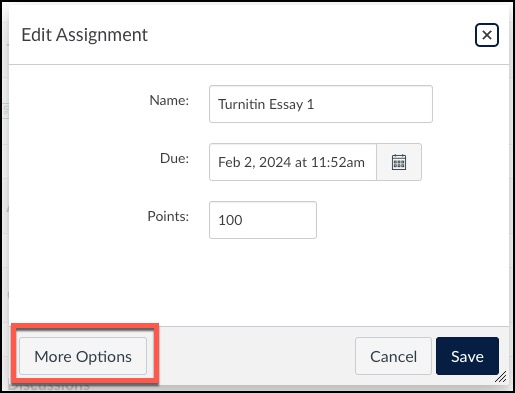Close the Edit Assignment dialog with X
515x393 pixels.
pos(487,35)
